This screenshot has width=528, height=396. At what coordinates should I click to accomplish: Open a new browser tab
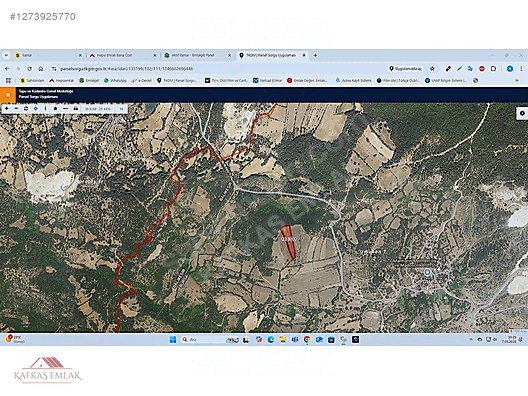316,55
